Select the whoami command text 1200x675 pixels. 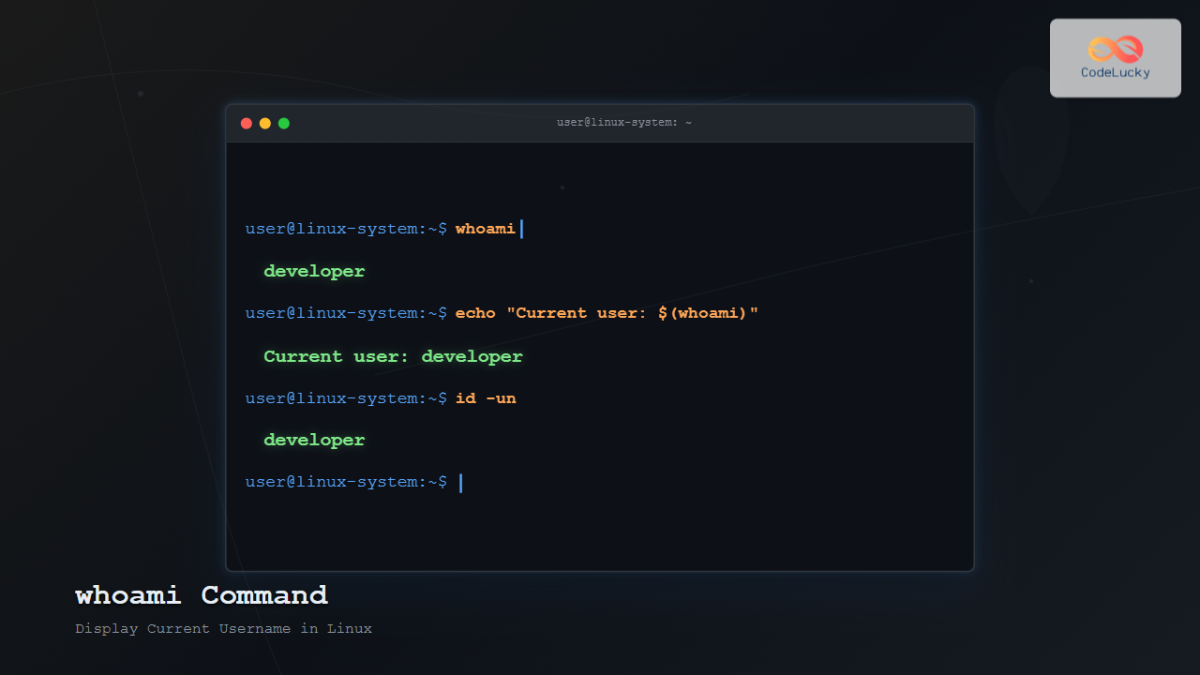click(x=485, y=228)
